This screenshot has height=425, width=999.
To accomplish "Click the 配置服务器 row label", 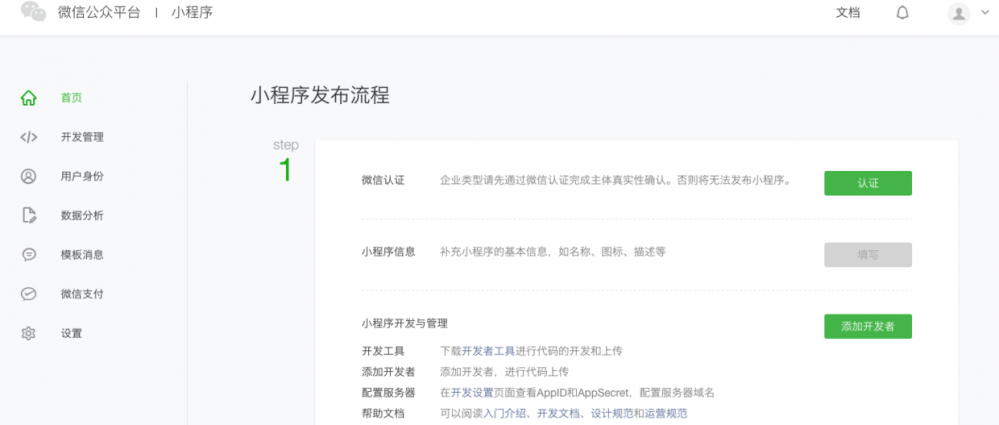I will 388,393.
